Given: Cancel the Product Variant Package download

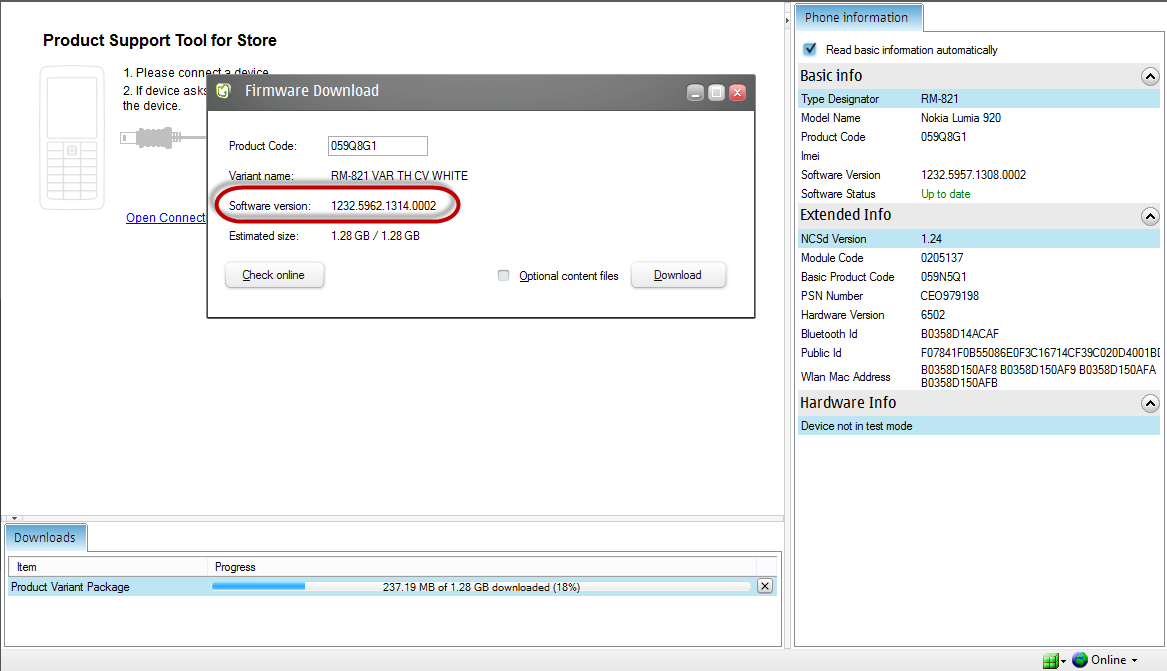Looking at the screenshot, I should pyautogui.click(x=764, y=586).
